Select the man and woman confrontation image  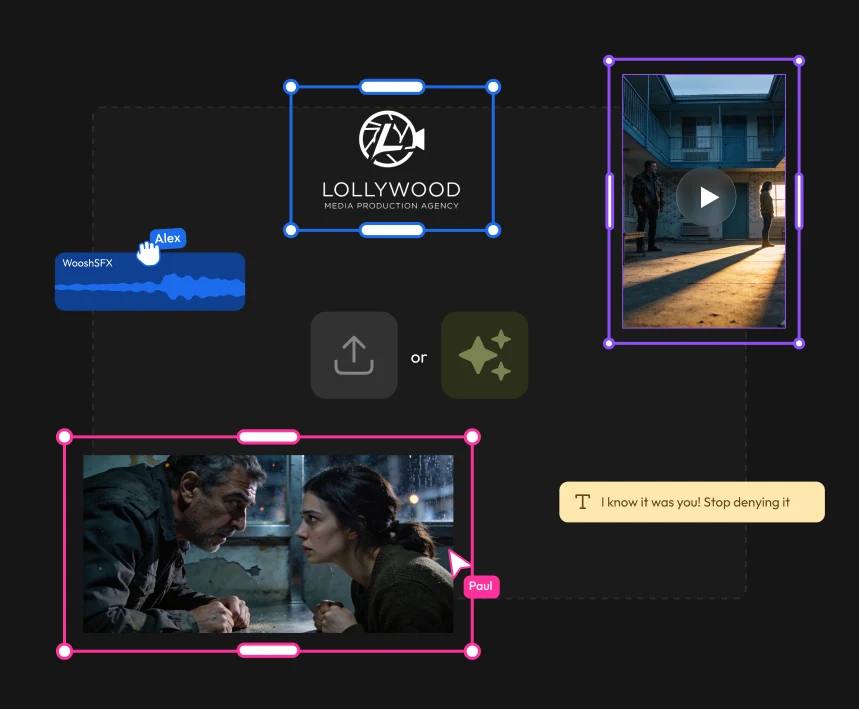[268, 544]
